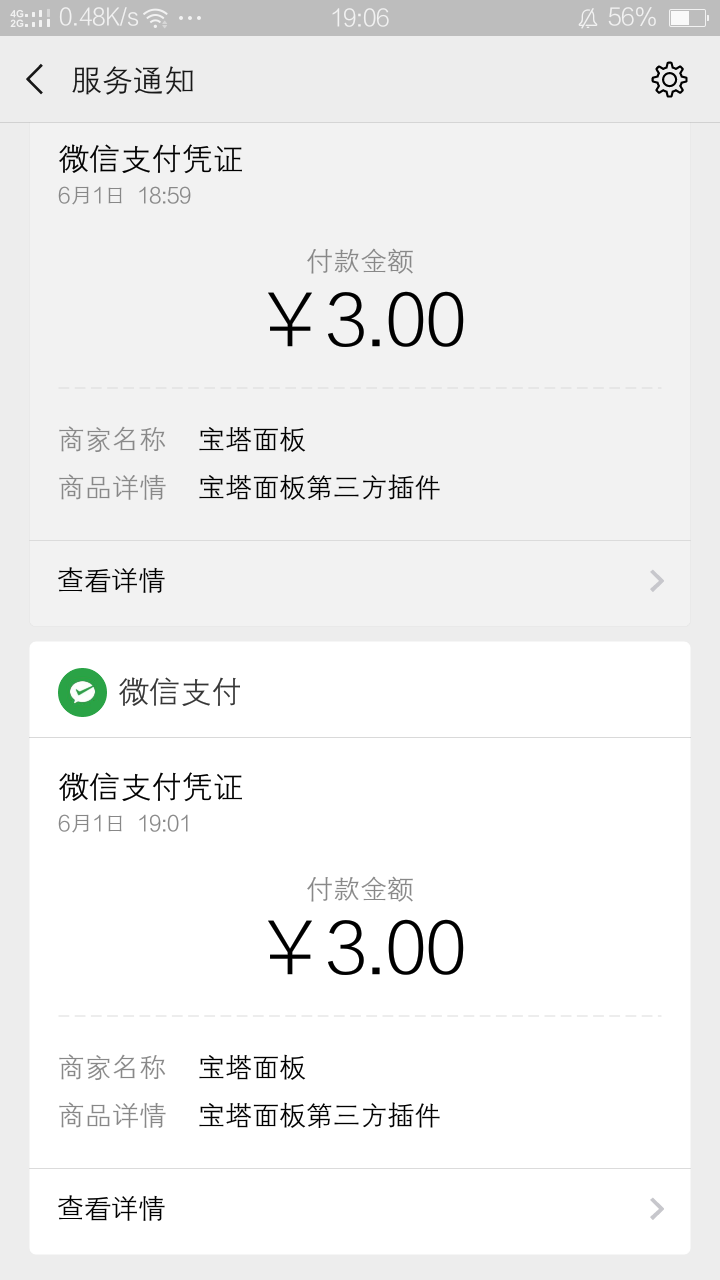Tap the back arrow icon
Screen dimensions: 720x1280
pyautogui.click(x=35, y=80)
